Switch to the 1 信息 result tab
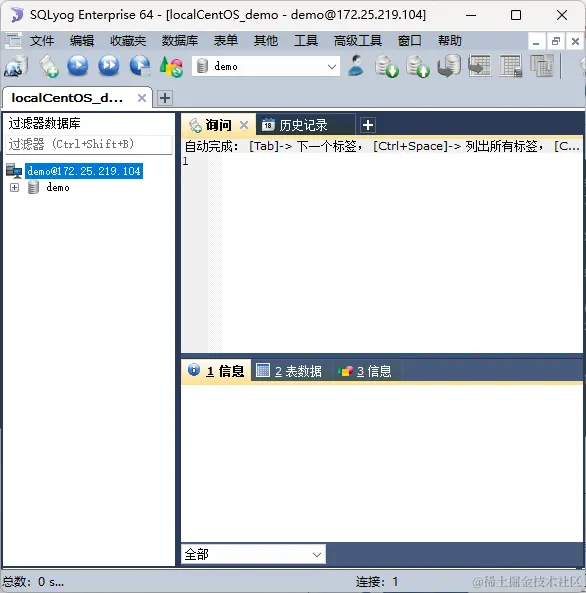The image size is (586, 593). coord(216,371)
